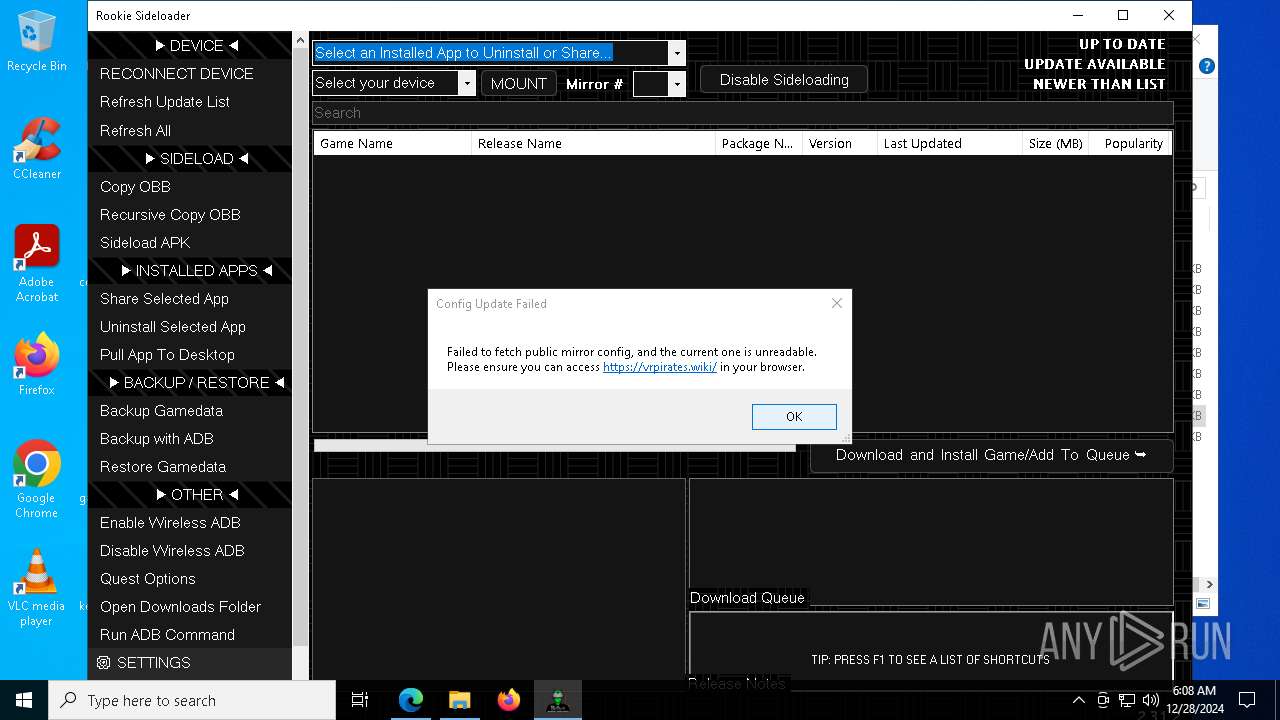The height and width of the screenshot is (720, 1280).
Task: Collapse the SIDELOAD section header
Action: [190, 159]
